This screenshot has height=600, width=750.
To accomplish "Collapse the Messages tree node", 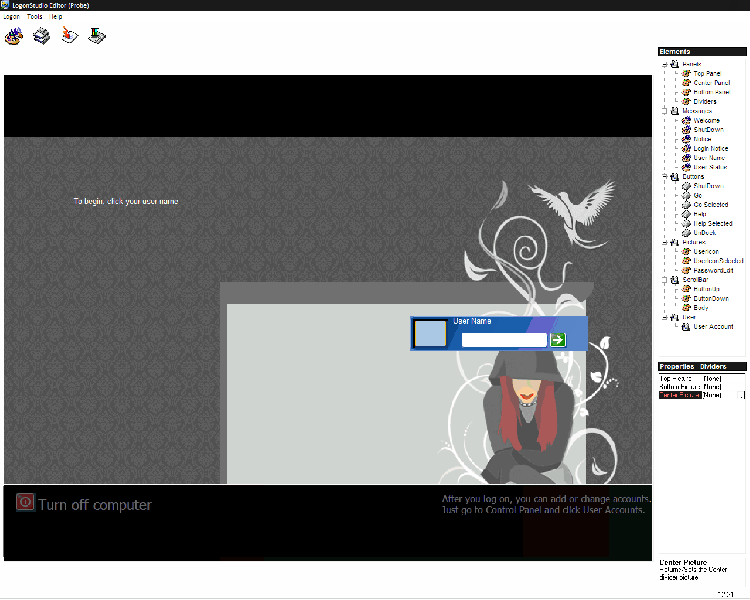I will [664, 111].
